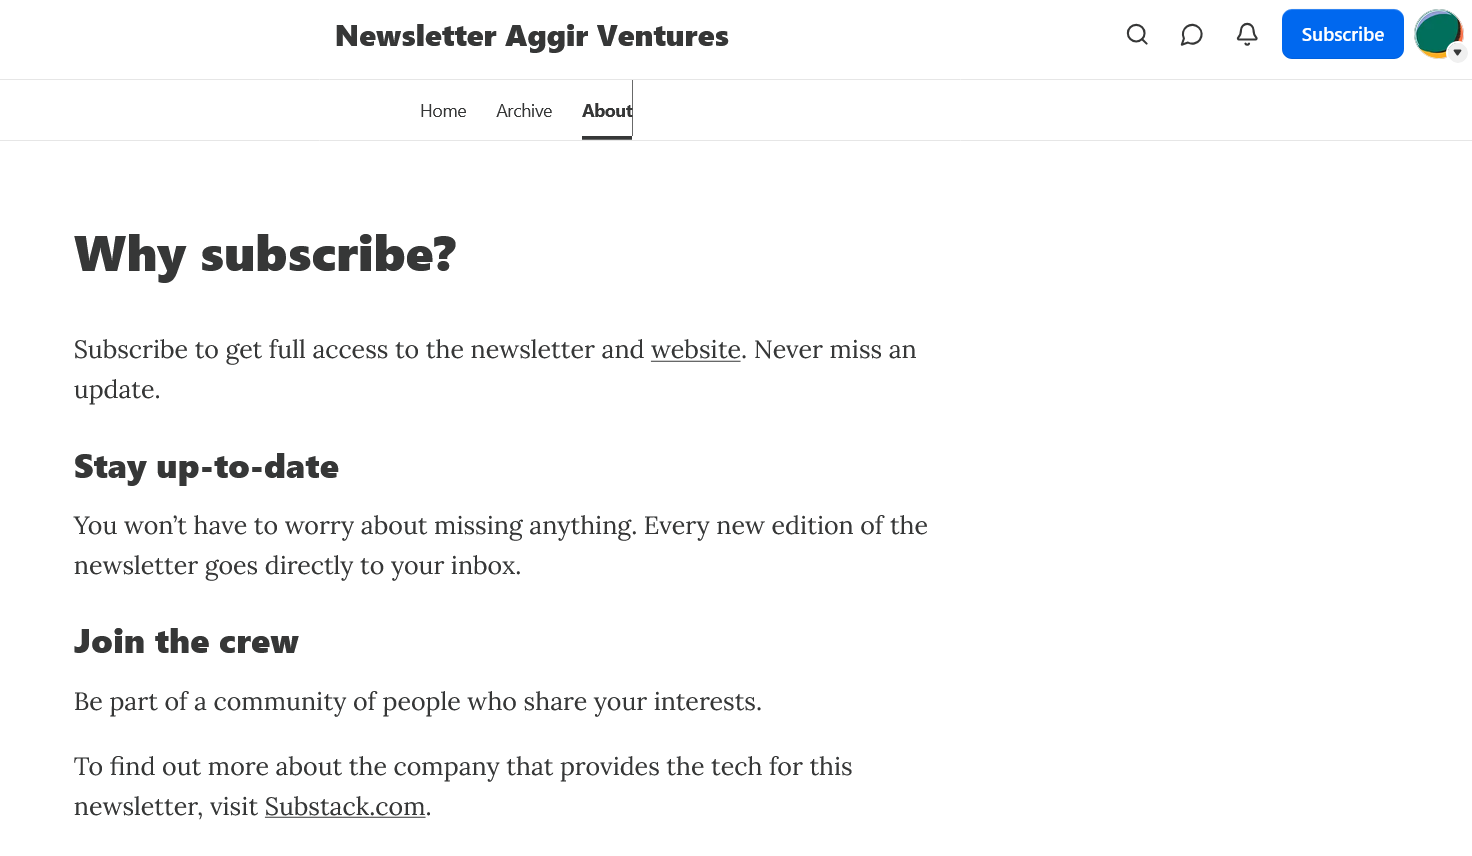Click the 'Subscribe to get full access' sentence
Viewport: 1472px width, 856px height.
click(x=407, y=350)
